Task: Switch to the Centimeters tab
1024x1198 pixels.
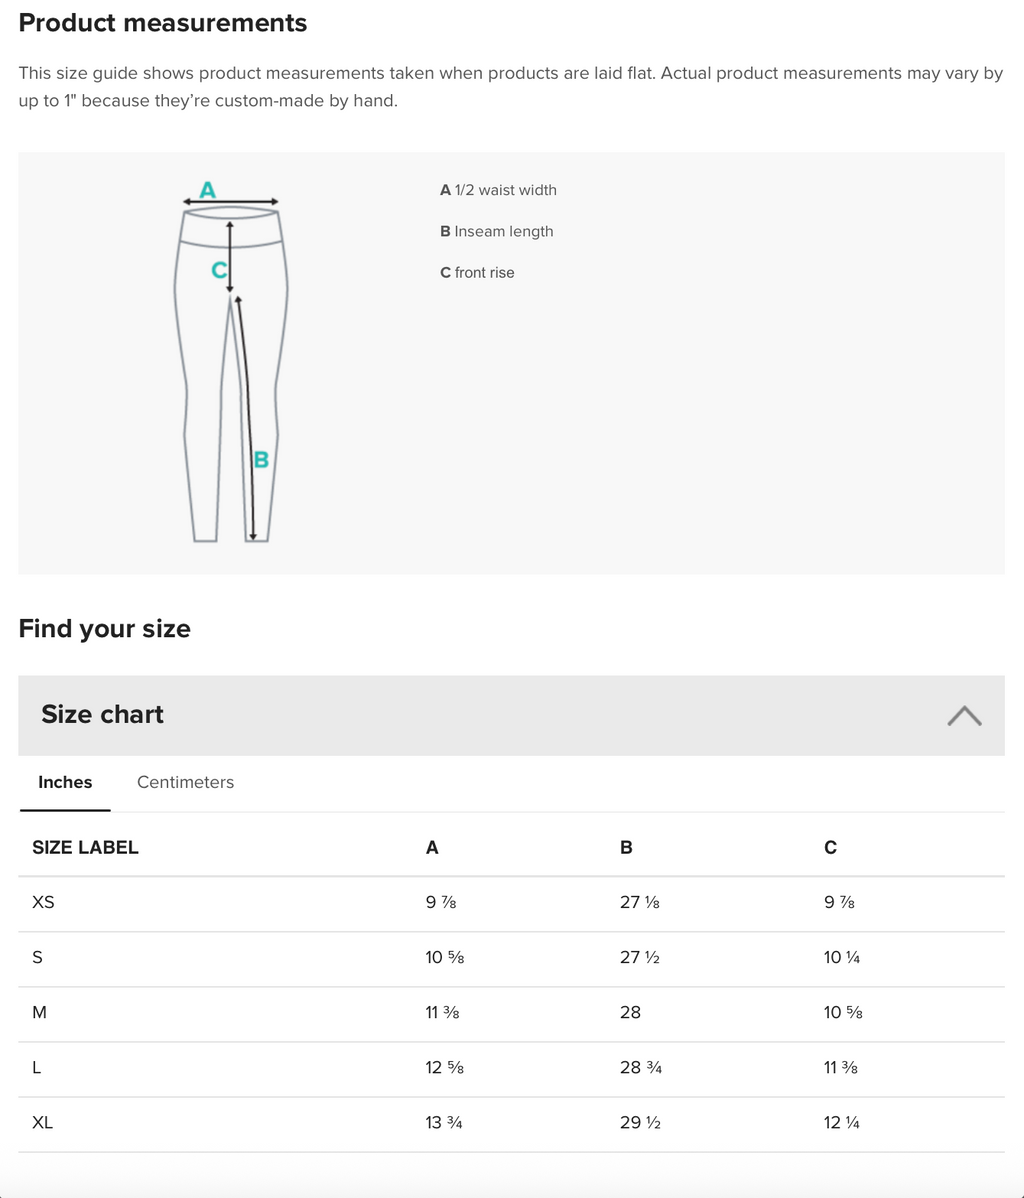Action: tap(185, 782)
